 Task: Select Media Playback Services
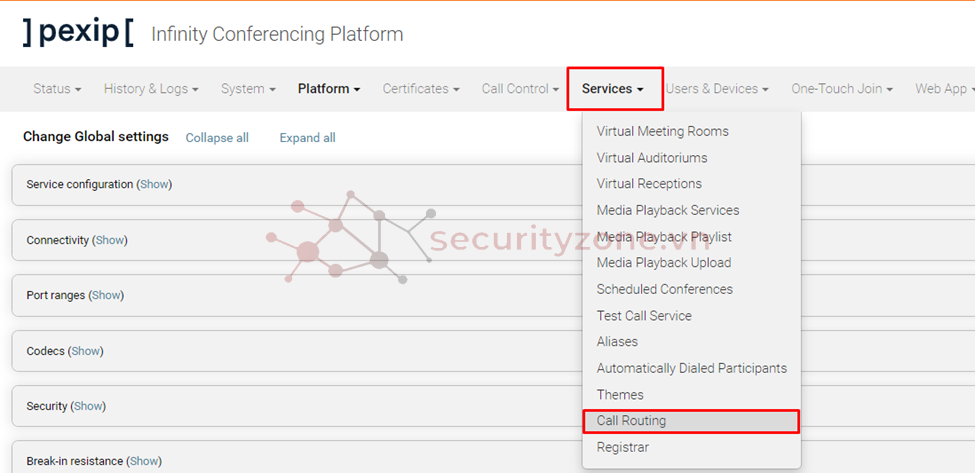pyautogui.click(x=668, y=210)
